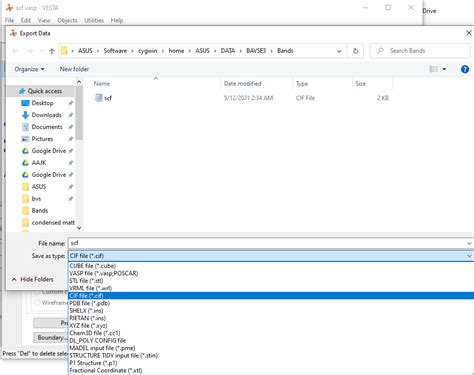The height and width of the screenshot is (375, 474).
Task: Choose Chem3D file (*.cc1) type
Action: point(271,333)
